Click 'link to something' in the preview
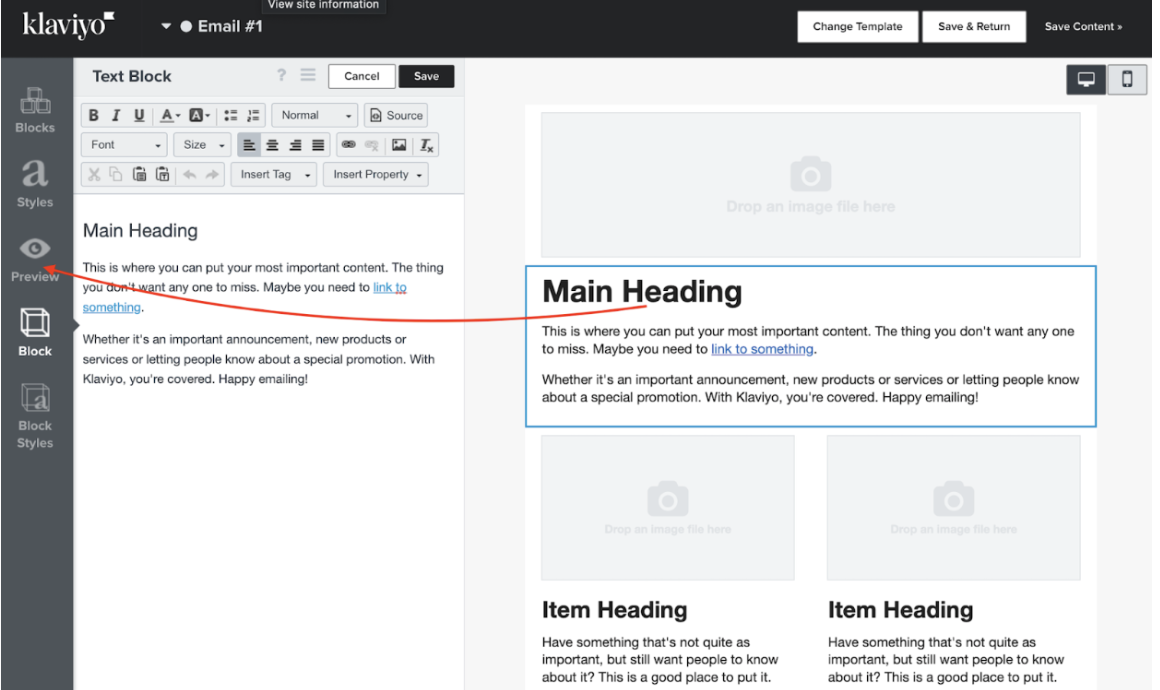This screenshot has width=1160, height=690. pyautogui.click(x=762, y=349)
